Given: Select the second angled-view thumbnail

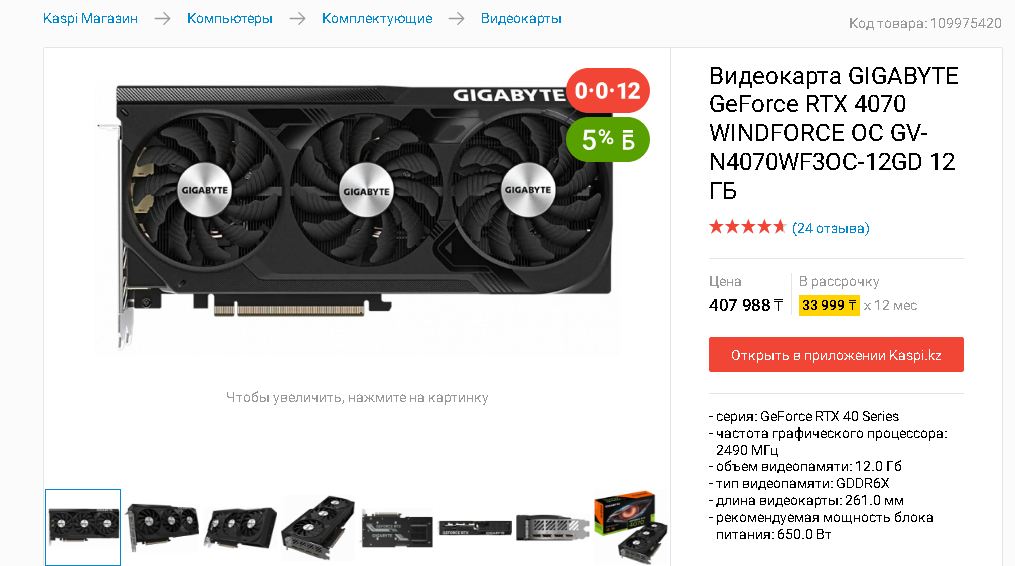Looking at the screenshot, I should tap(162, 527).
